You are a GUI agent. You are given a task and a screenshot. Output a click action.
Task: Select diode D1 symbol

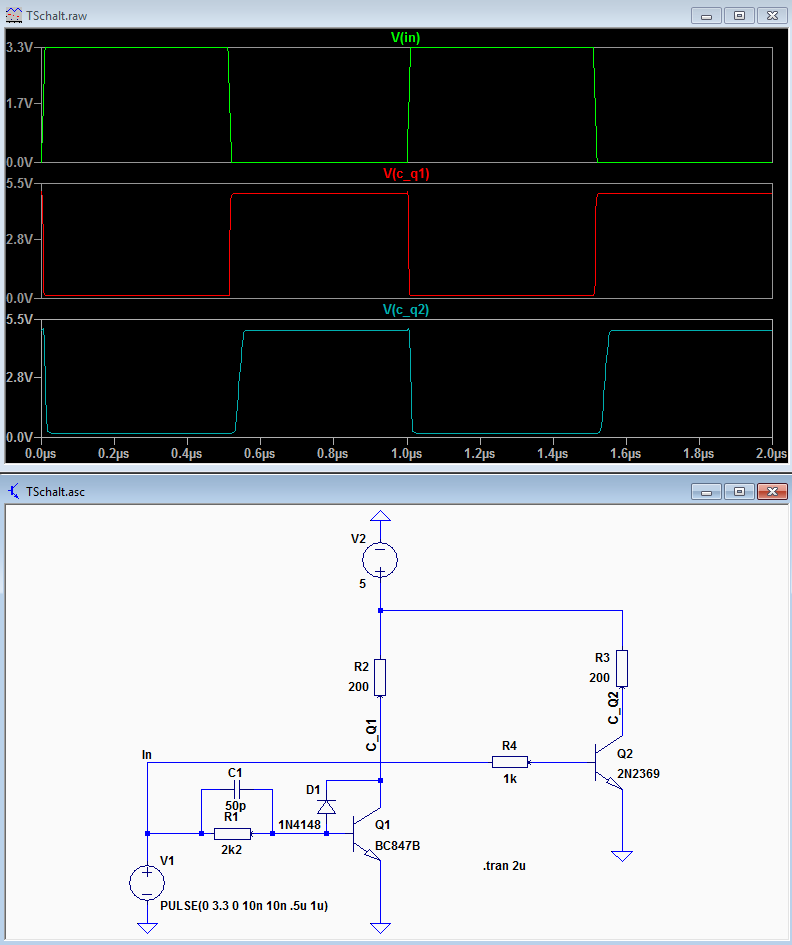(327, 807)
